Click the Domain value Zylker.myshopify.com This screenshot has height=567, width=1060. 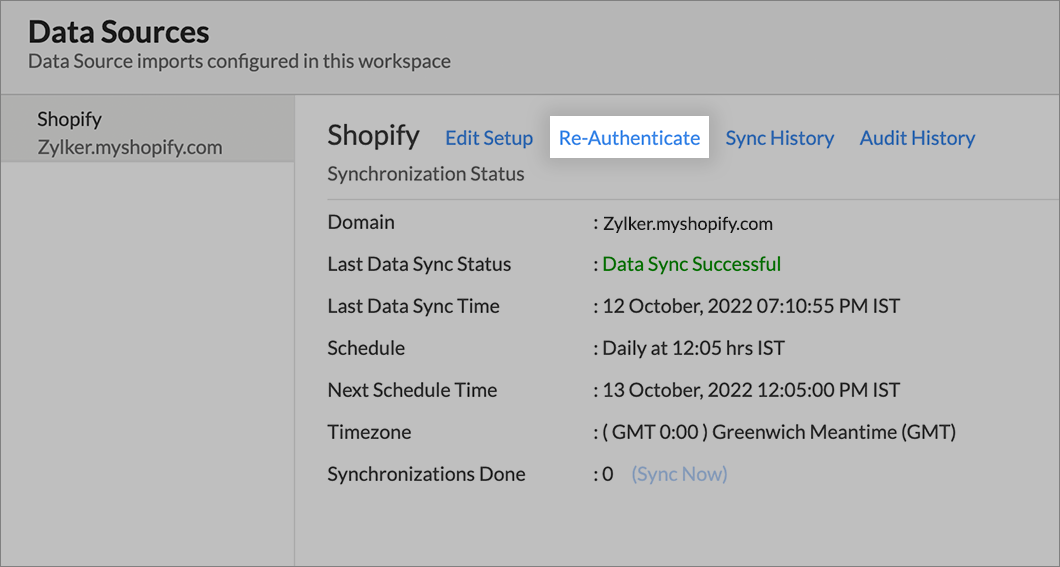pos(688,224)
